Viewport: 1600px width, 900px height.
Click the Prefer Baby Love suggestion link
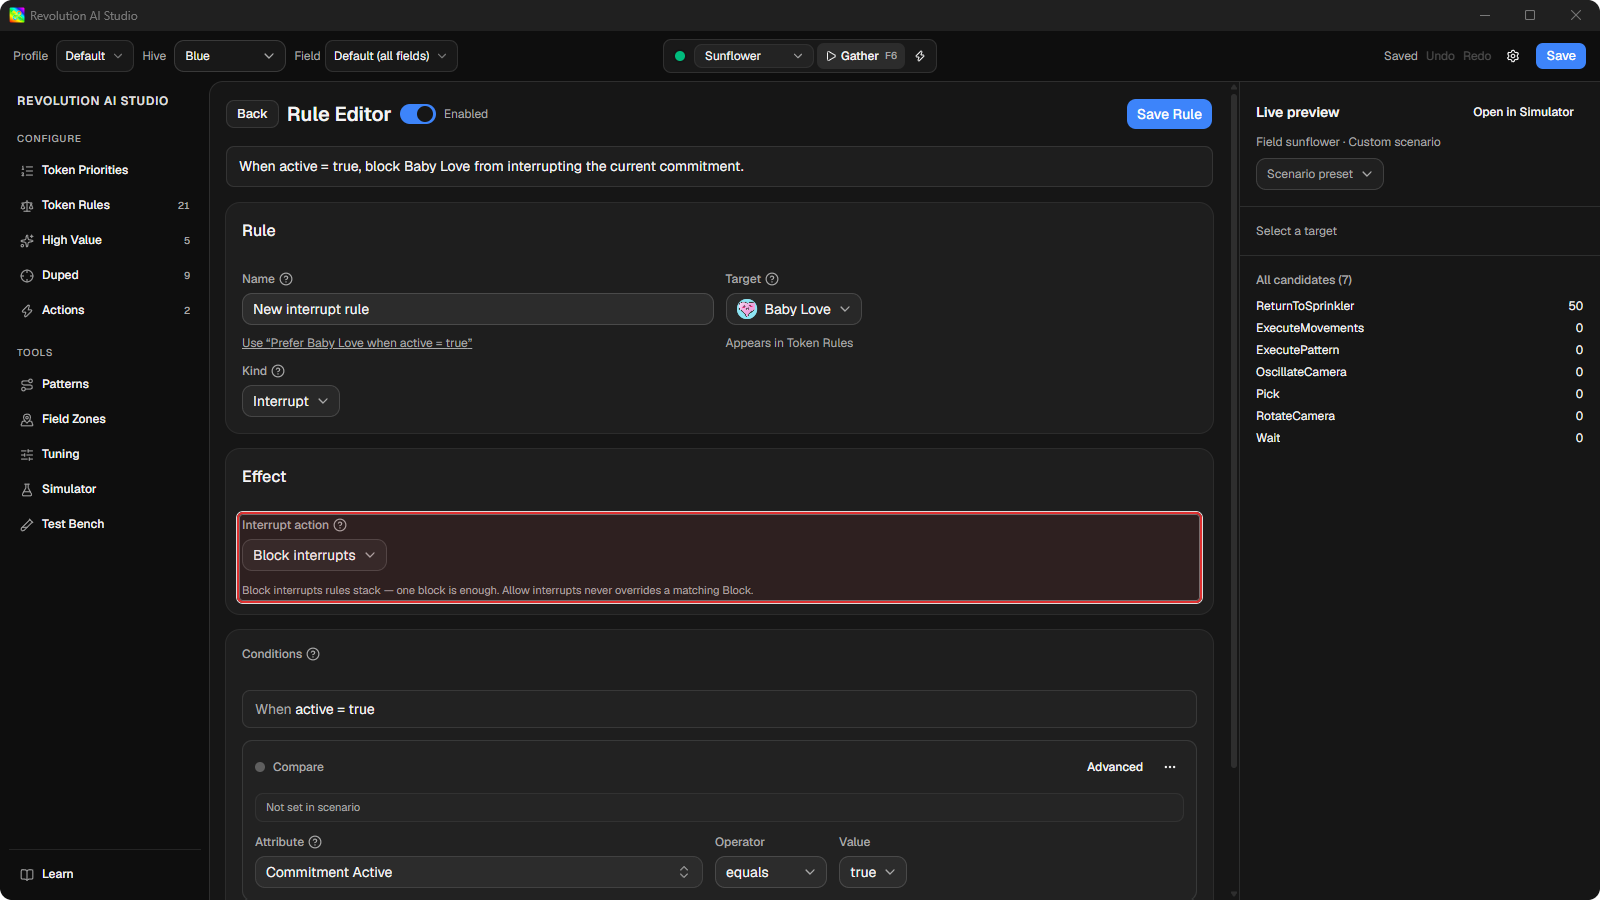click(x=357, y=343)
